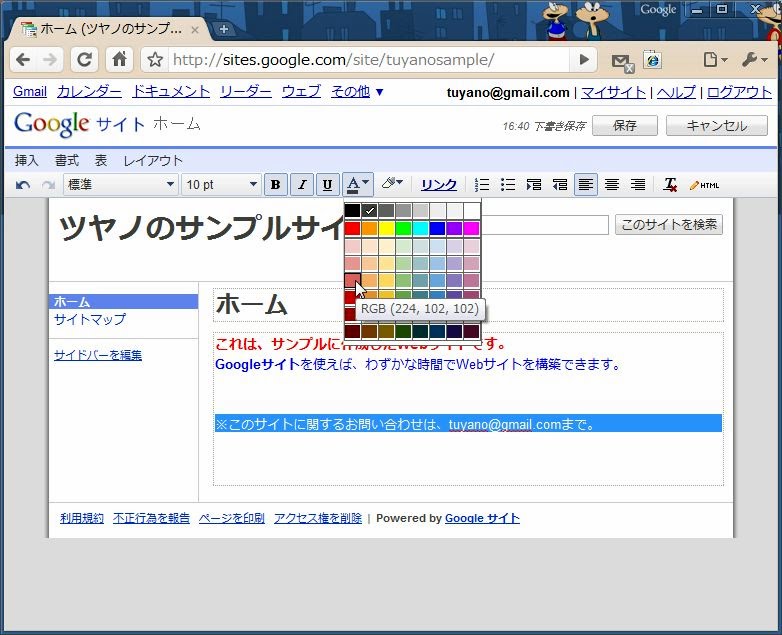Click the サイトマップ sidebar link
This screenshot has width=782, height=635.
(89, 319)
